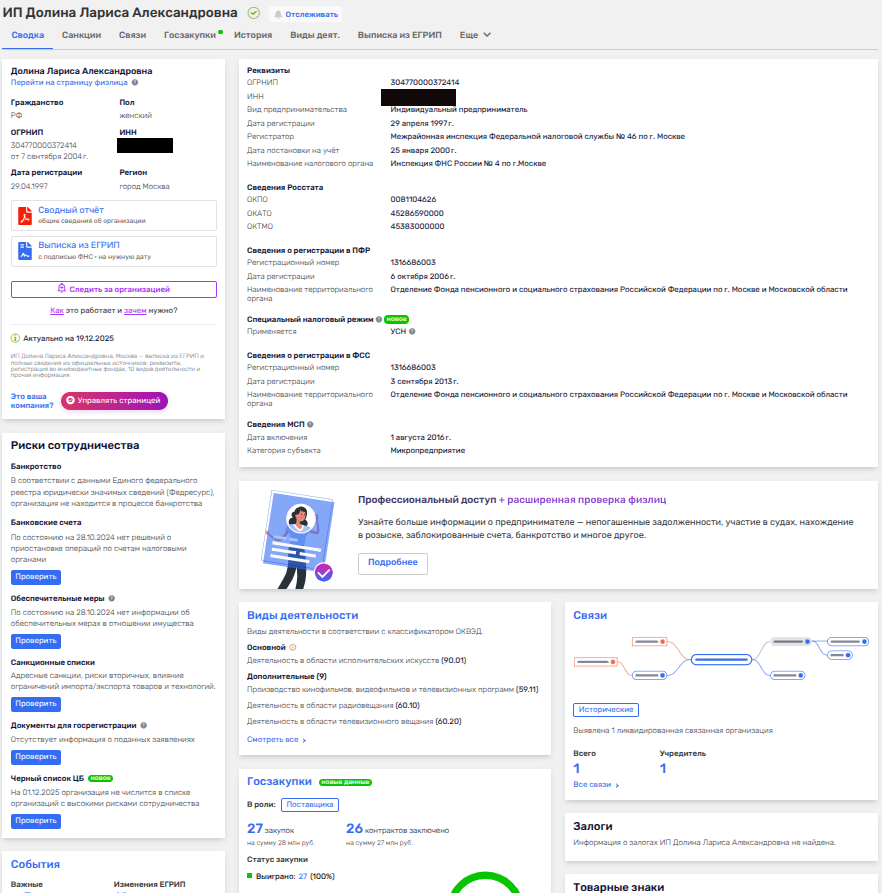Expand Все связи link
The image size is (882, 893).
click(596, 785)
